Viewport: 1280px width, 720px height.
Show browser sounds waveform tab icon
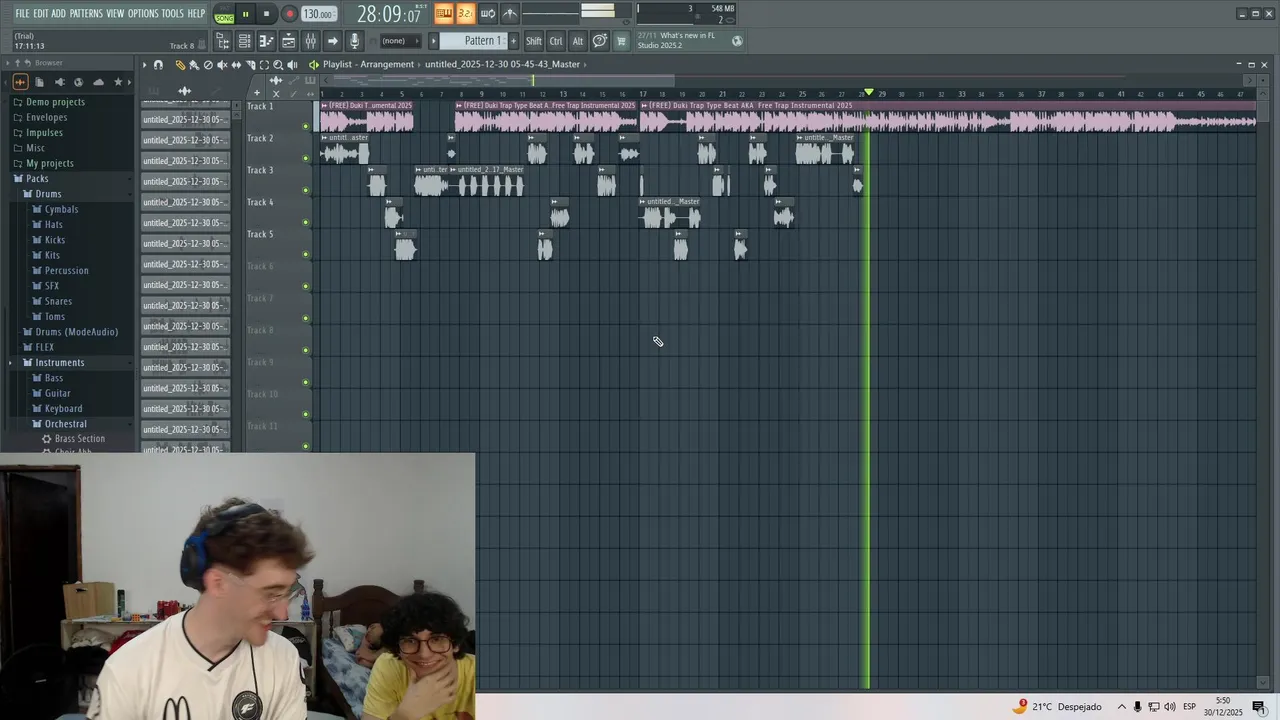(20, 82)
